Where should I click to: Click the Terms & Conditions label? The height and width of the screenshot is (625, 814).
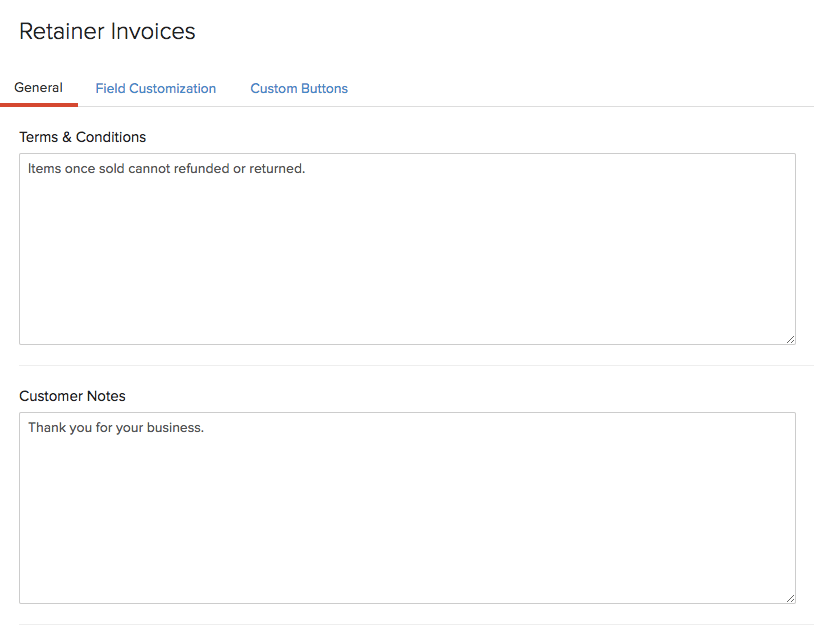click(83, 137)
